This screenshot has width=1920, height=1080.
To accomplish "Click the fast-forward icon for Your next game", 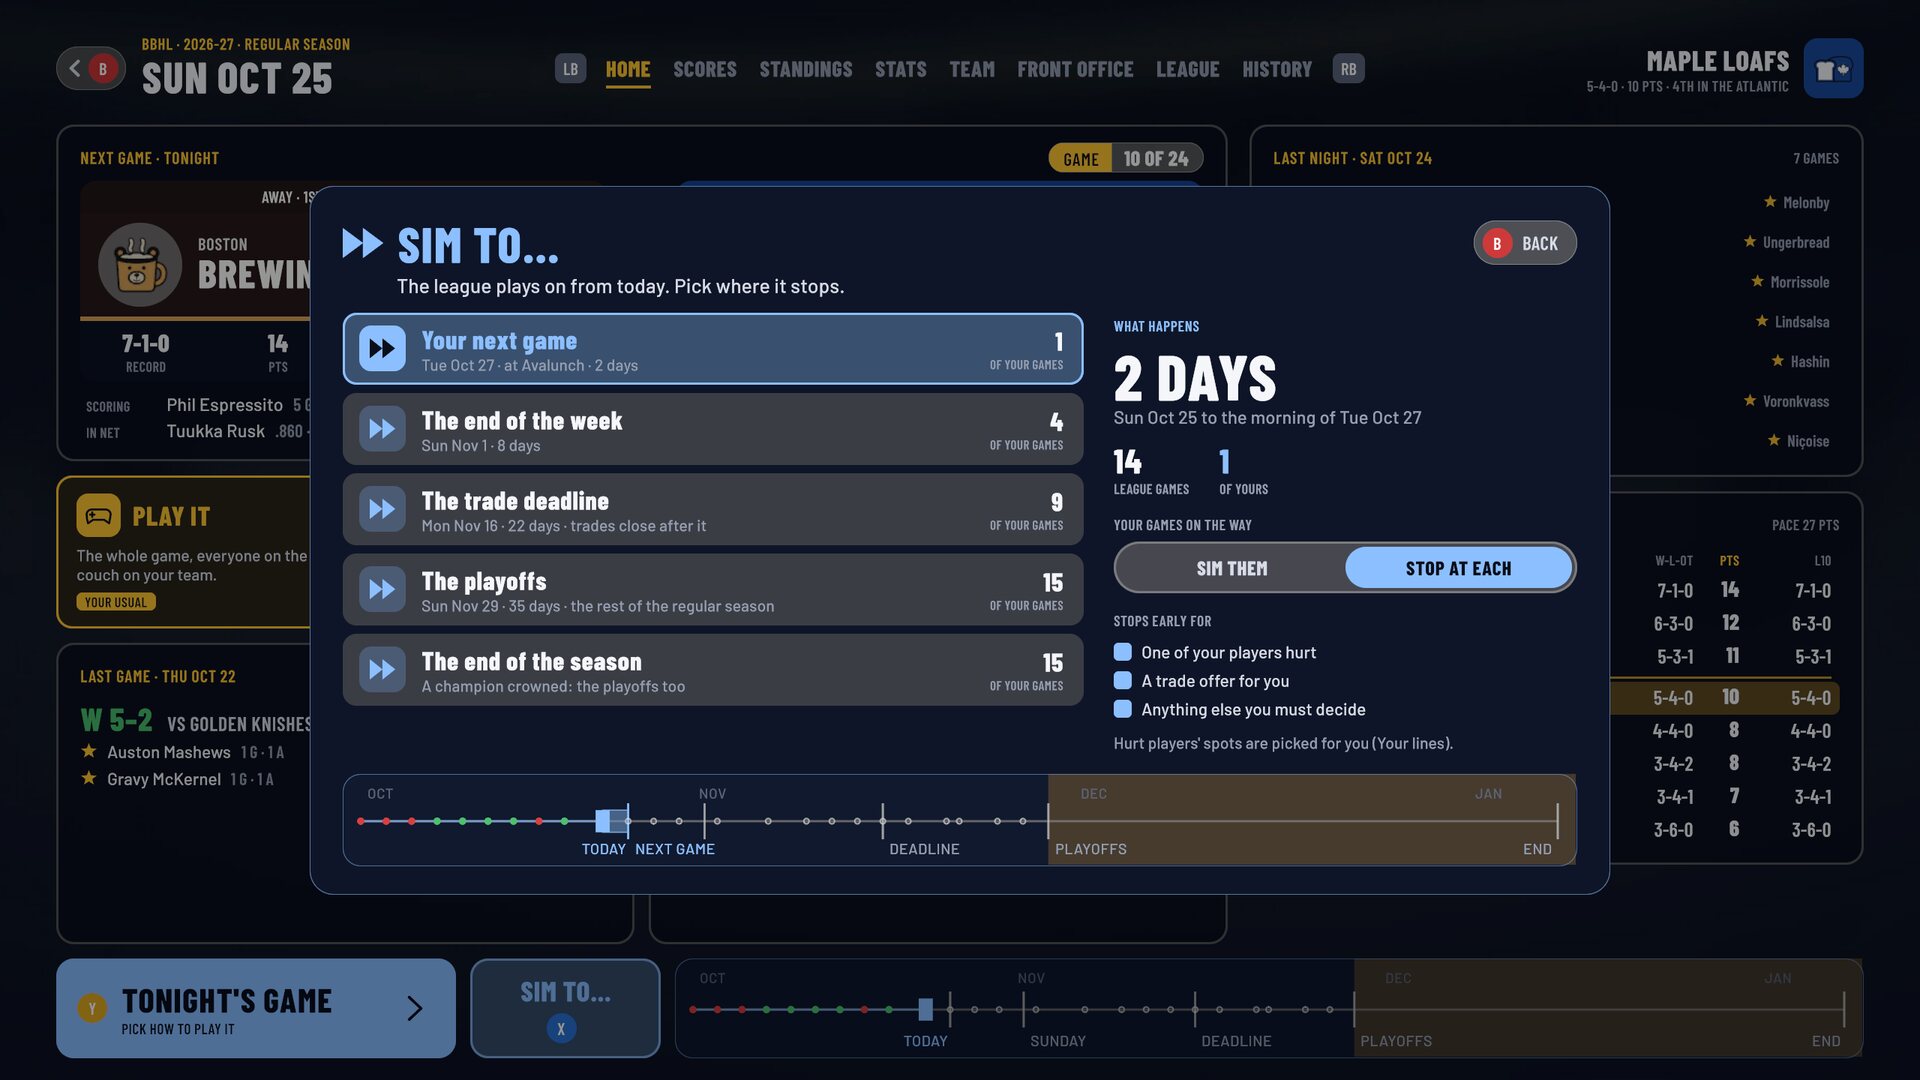I will (x=382, y=349).
